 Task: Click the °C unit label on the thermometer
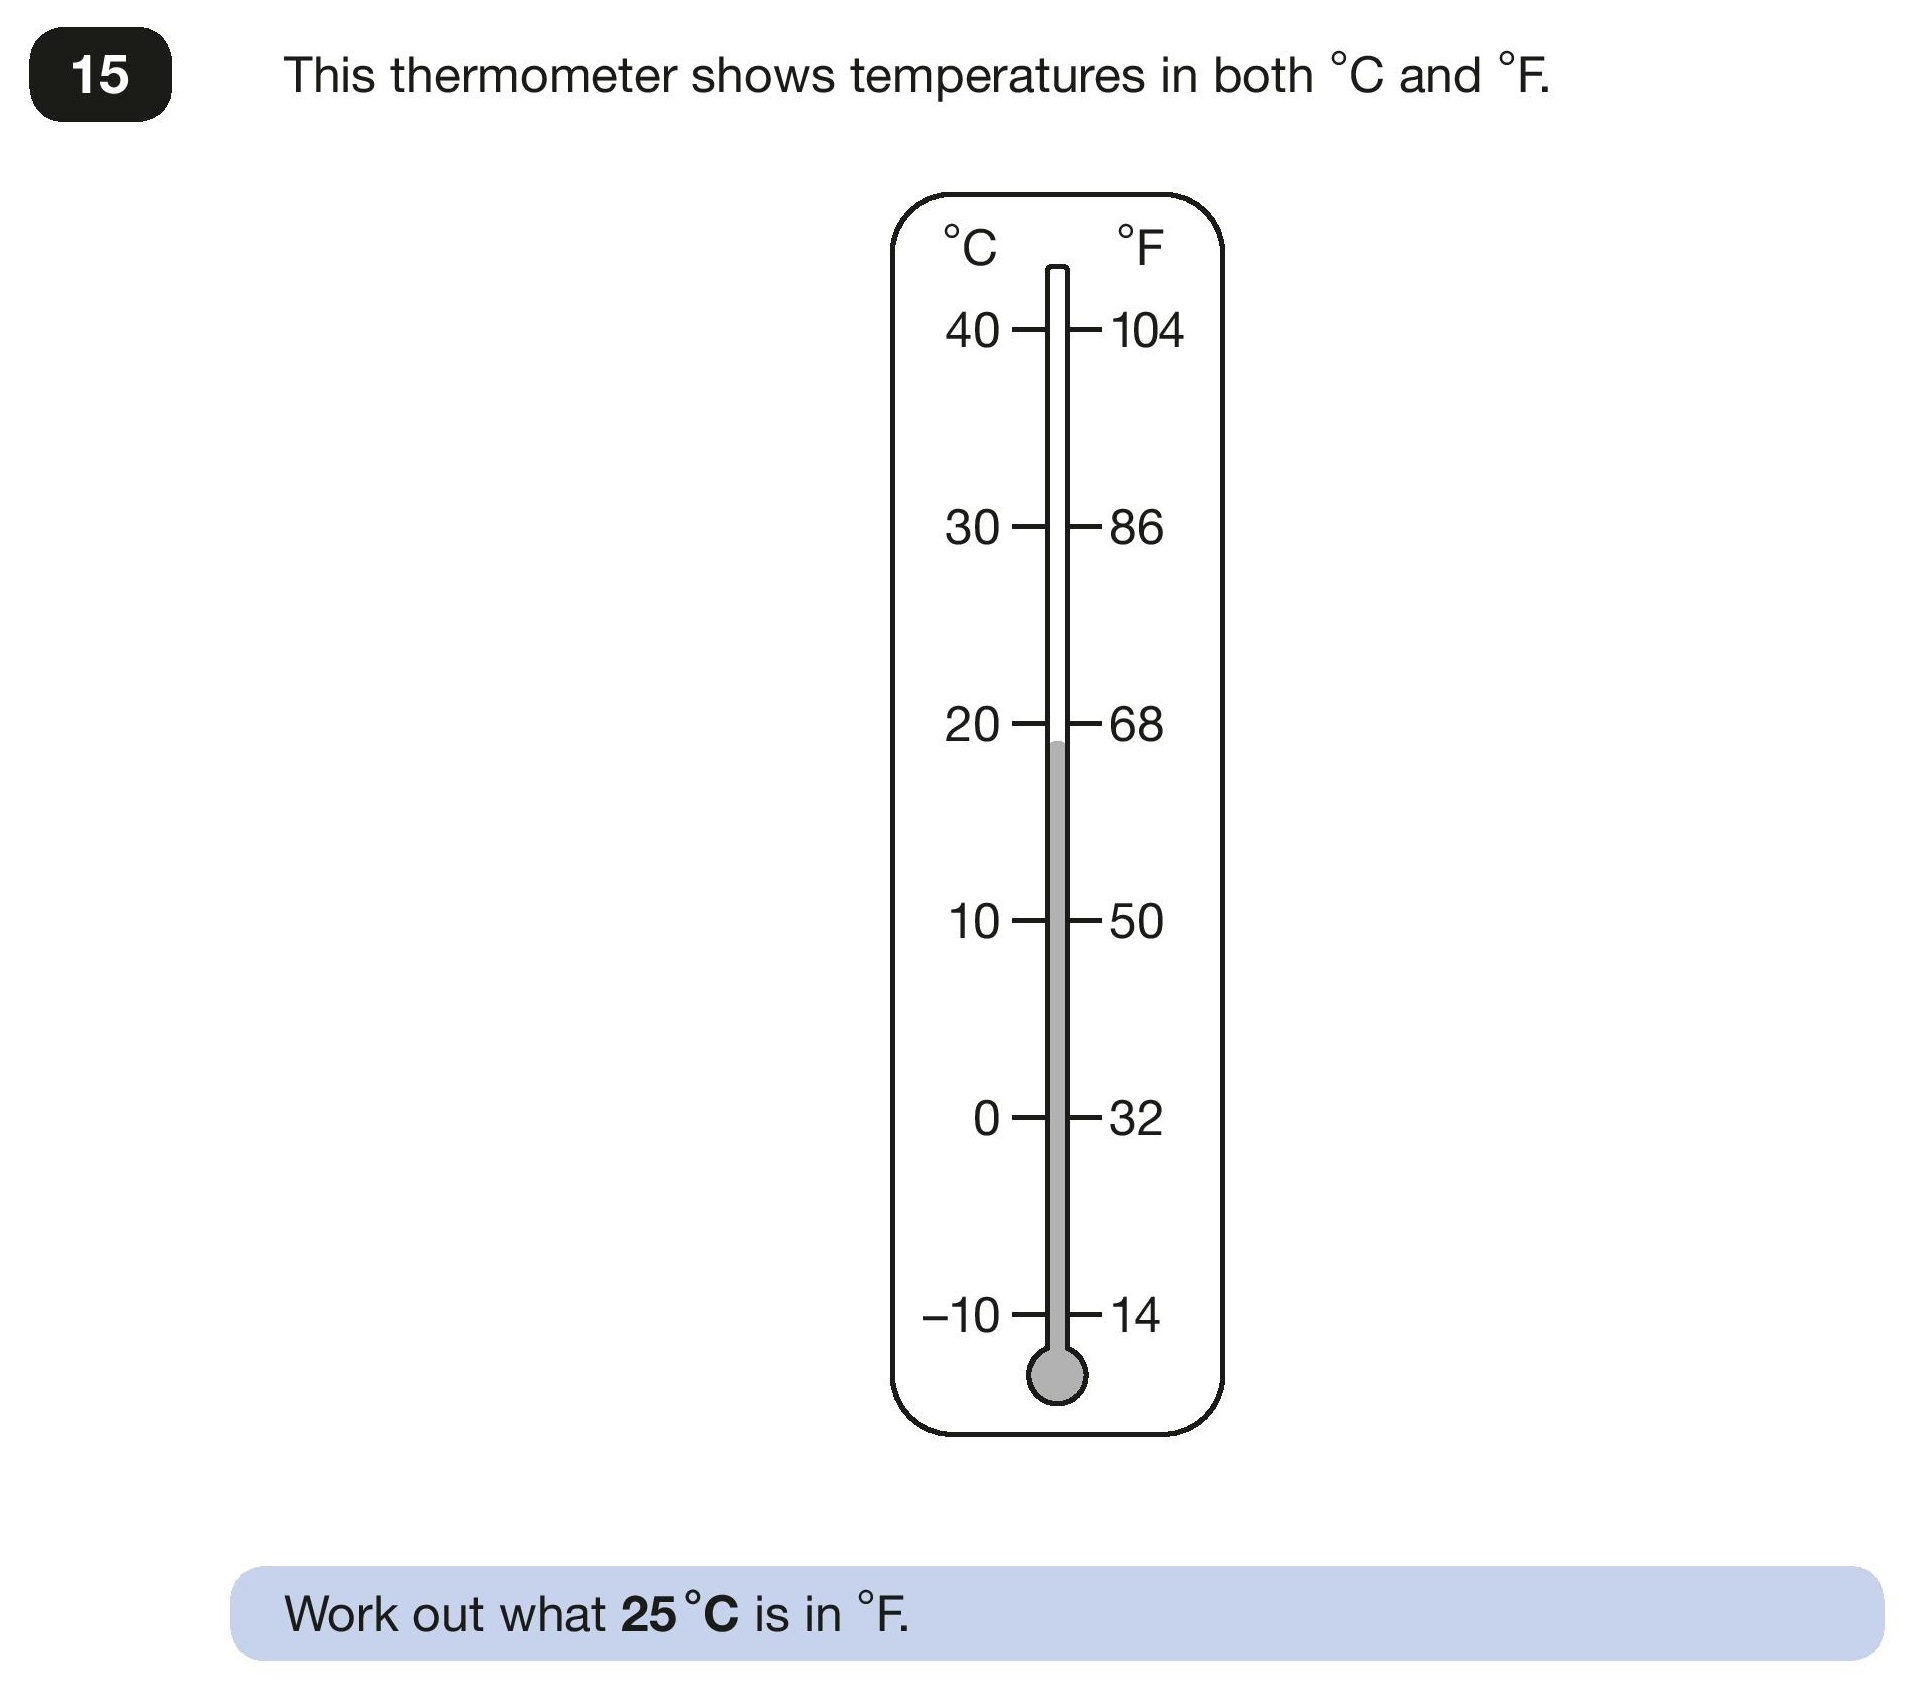pyautogui.click(x=970, y=246)
